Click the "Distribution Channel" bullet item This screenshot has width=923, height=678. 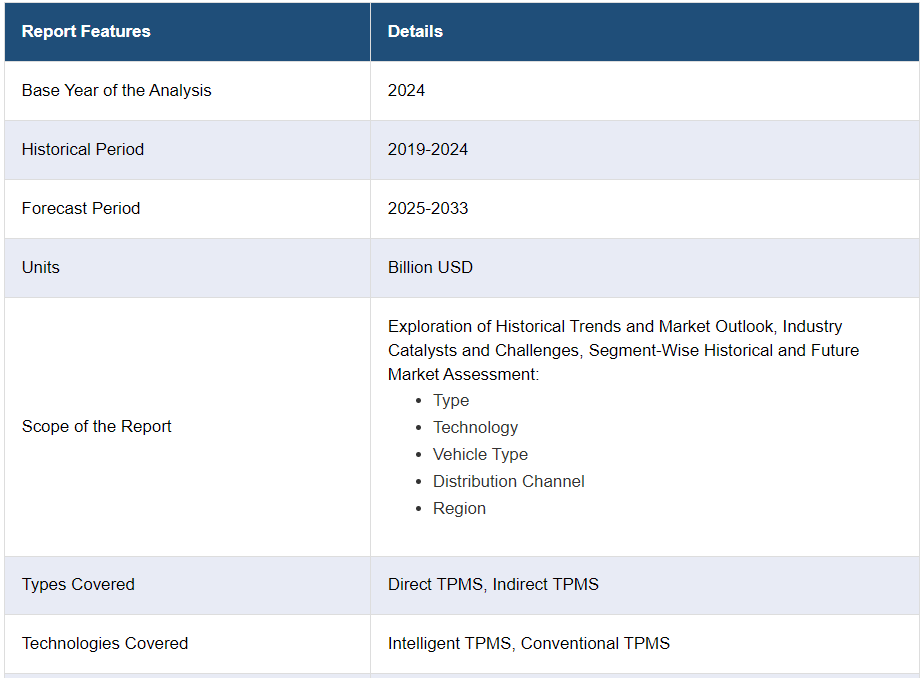coord(508,481)
